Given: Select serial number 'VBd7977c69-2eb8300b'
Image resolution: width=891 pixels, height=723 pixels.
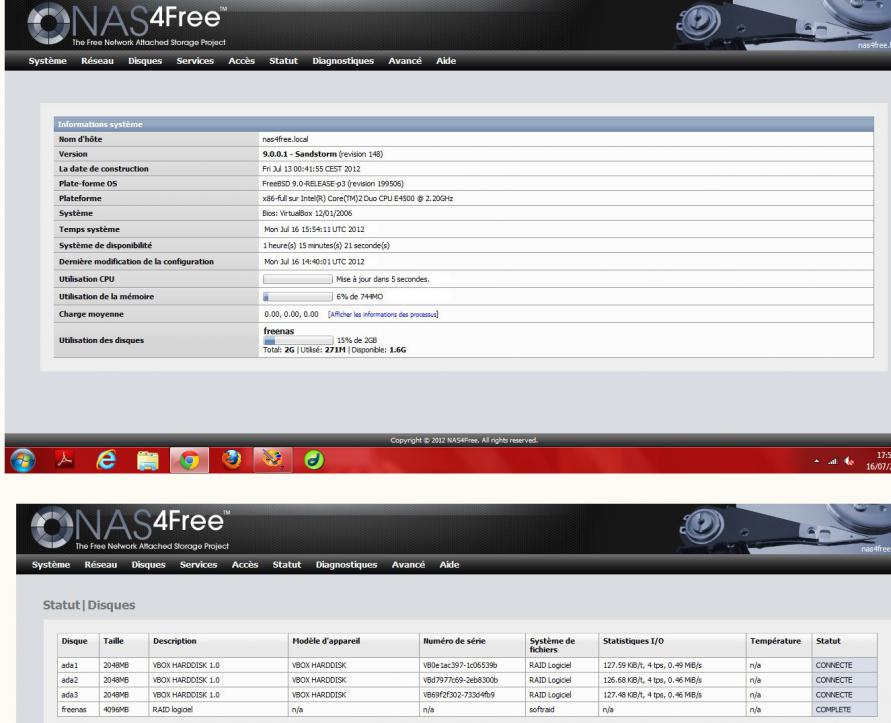Looking at the screenshot, I should pyautogui.click(x=460, y=680).
